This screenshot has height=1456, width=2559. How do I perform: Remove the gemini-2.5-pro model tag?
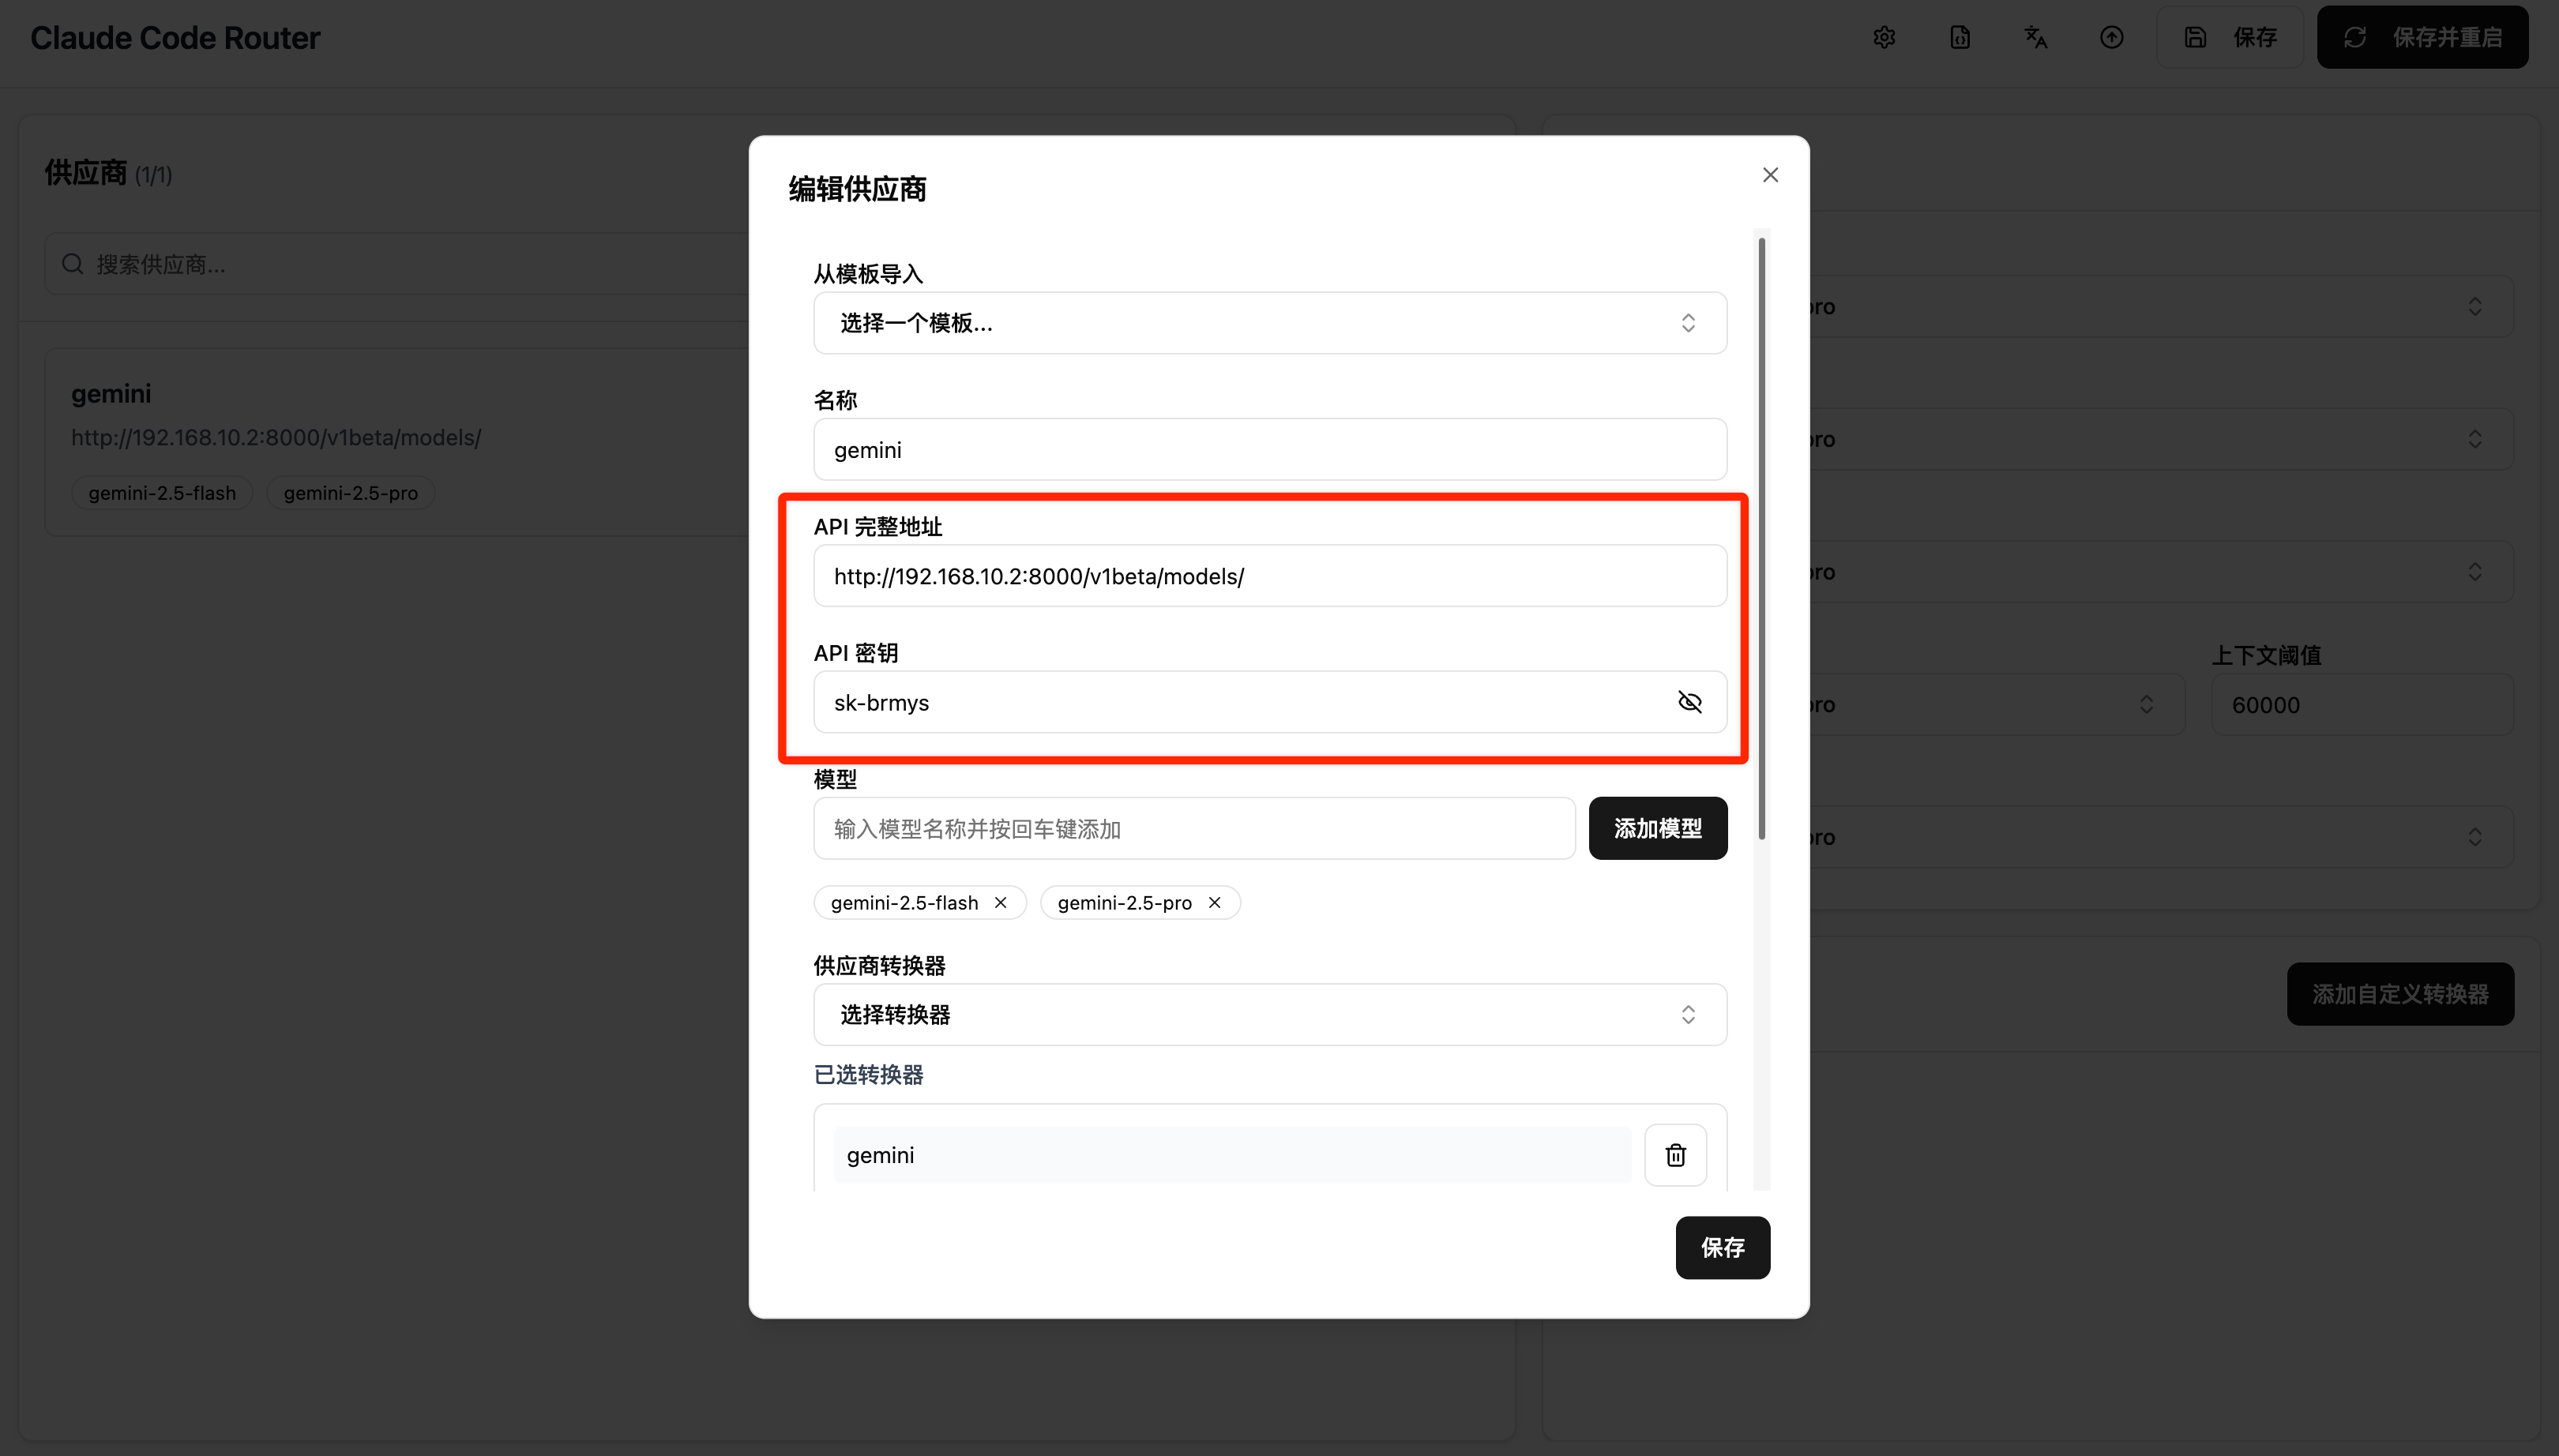1214,903
